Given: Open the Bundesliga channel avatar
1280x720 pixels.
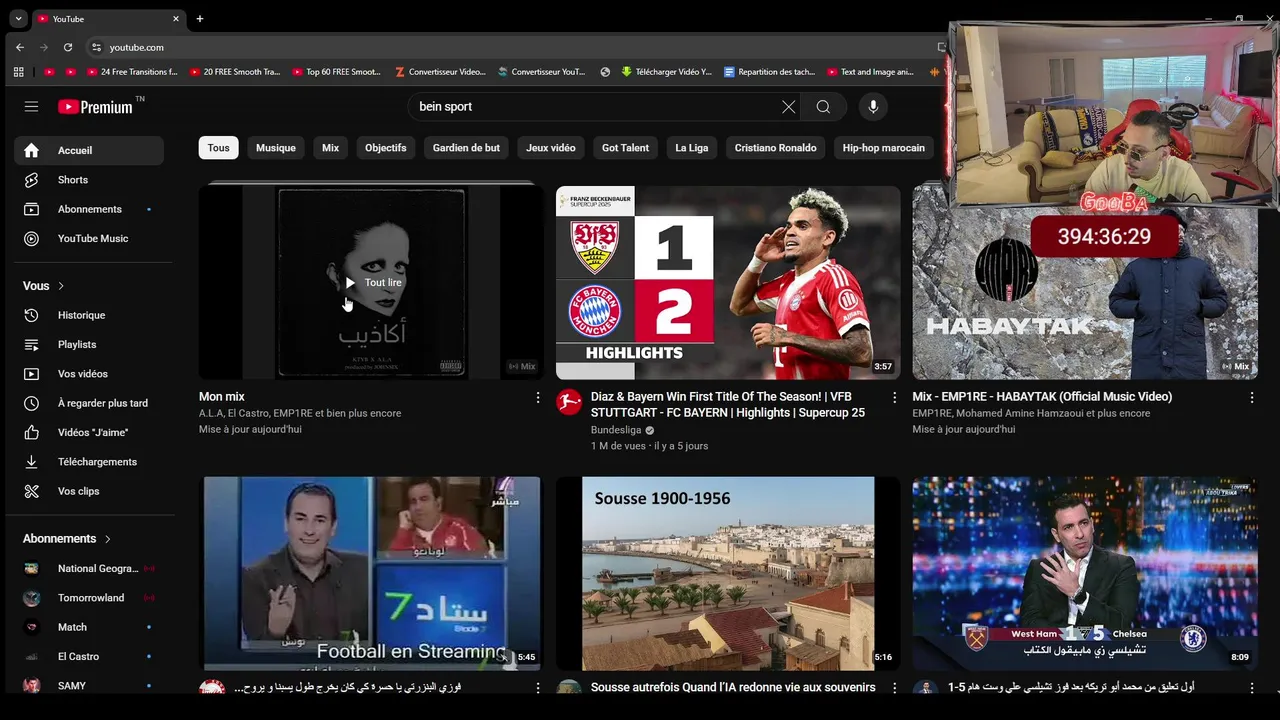Looking at the screenshot, I should click(x=569, y=402).
